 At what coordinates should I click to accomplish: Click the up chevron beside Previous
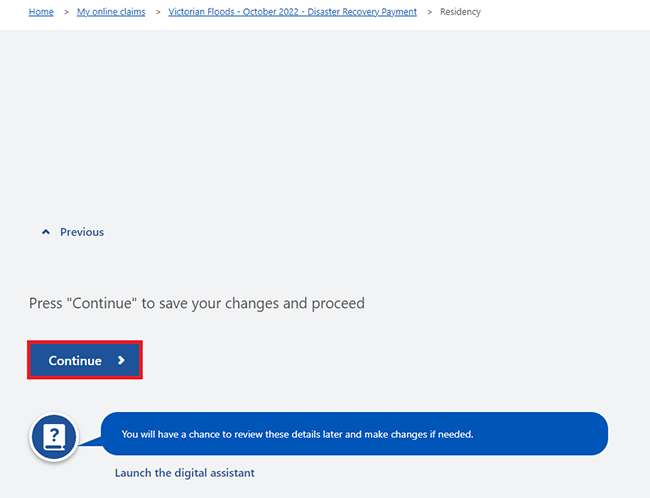coord(46,232)
